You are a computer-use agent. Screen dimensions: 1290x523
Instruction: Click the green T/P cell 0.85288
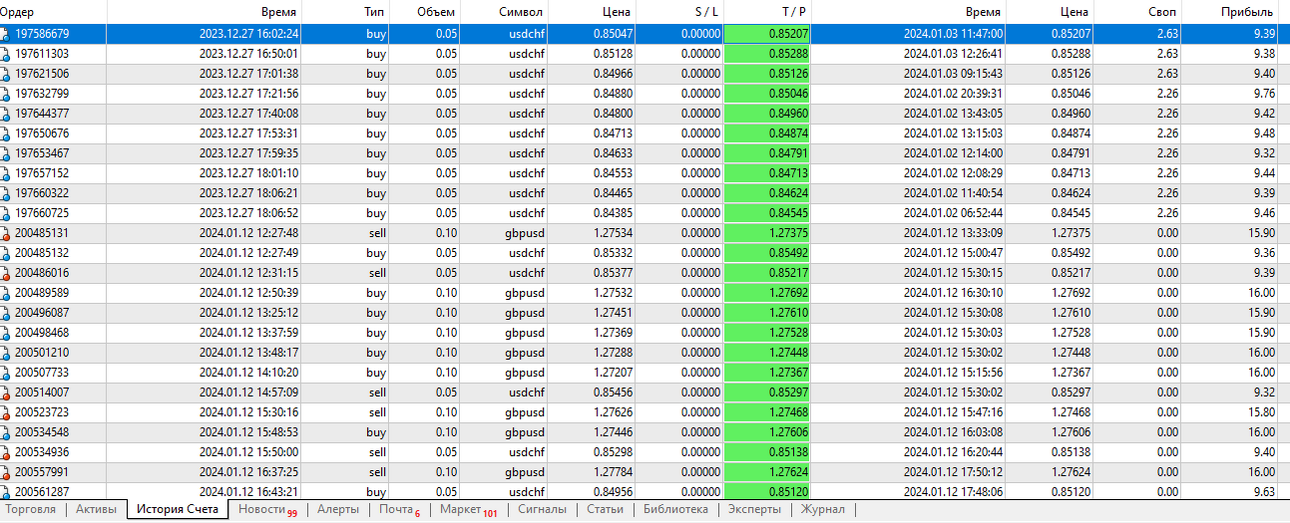click(x=768, y=54)
